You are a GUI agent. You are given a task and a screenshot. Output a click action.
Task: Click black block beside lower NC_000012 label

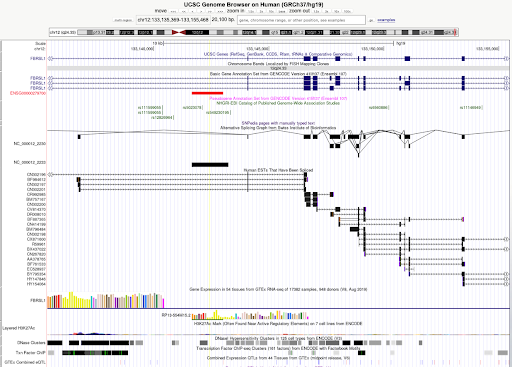coord(210,165)
